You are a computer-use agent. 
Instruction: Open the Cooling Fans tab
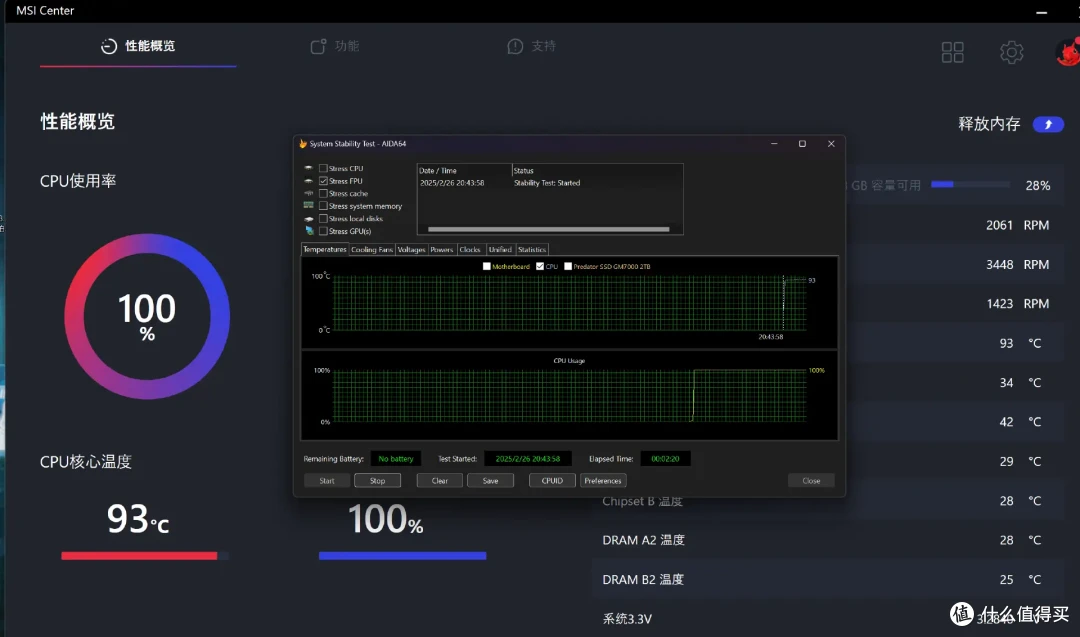point(372,249)
